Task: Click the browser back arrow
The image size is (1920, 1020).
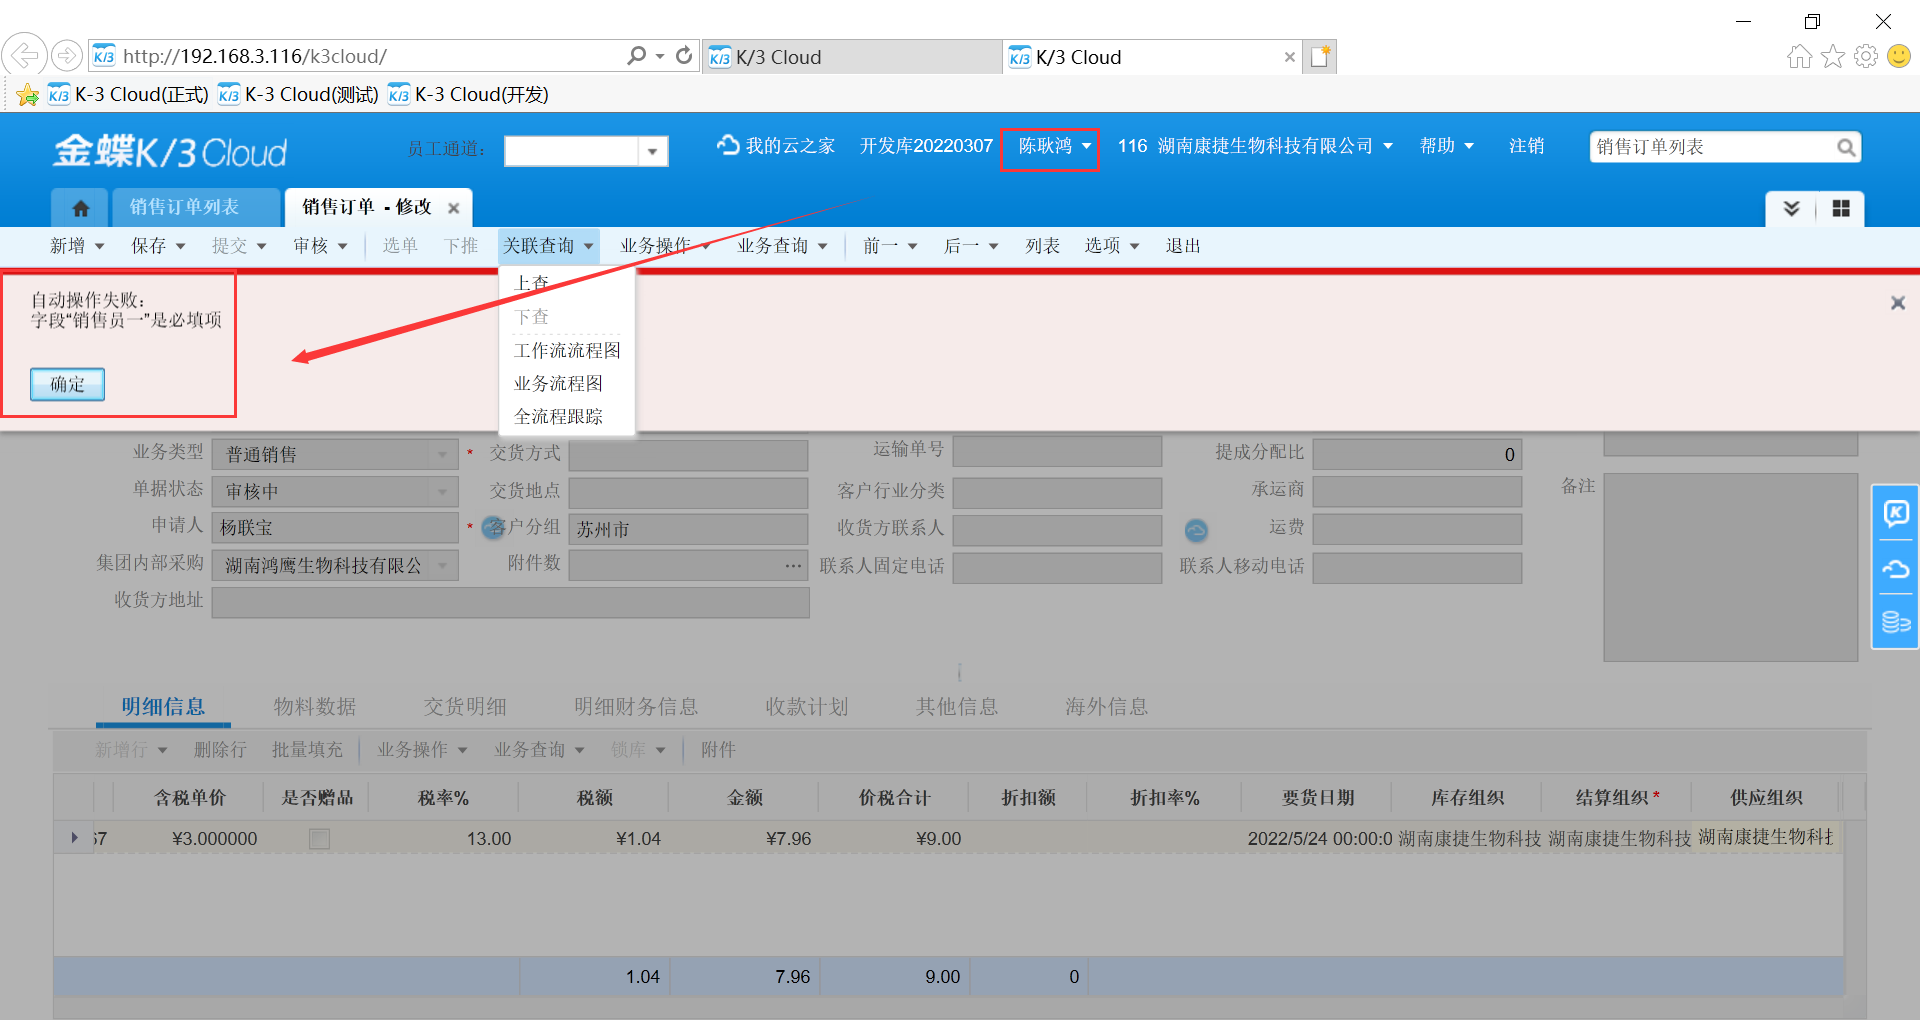Action: click(25, 55)
